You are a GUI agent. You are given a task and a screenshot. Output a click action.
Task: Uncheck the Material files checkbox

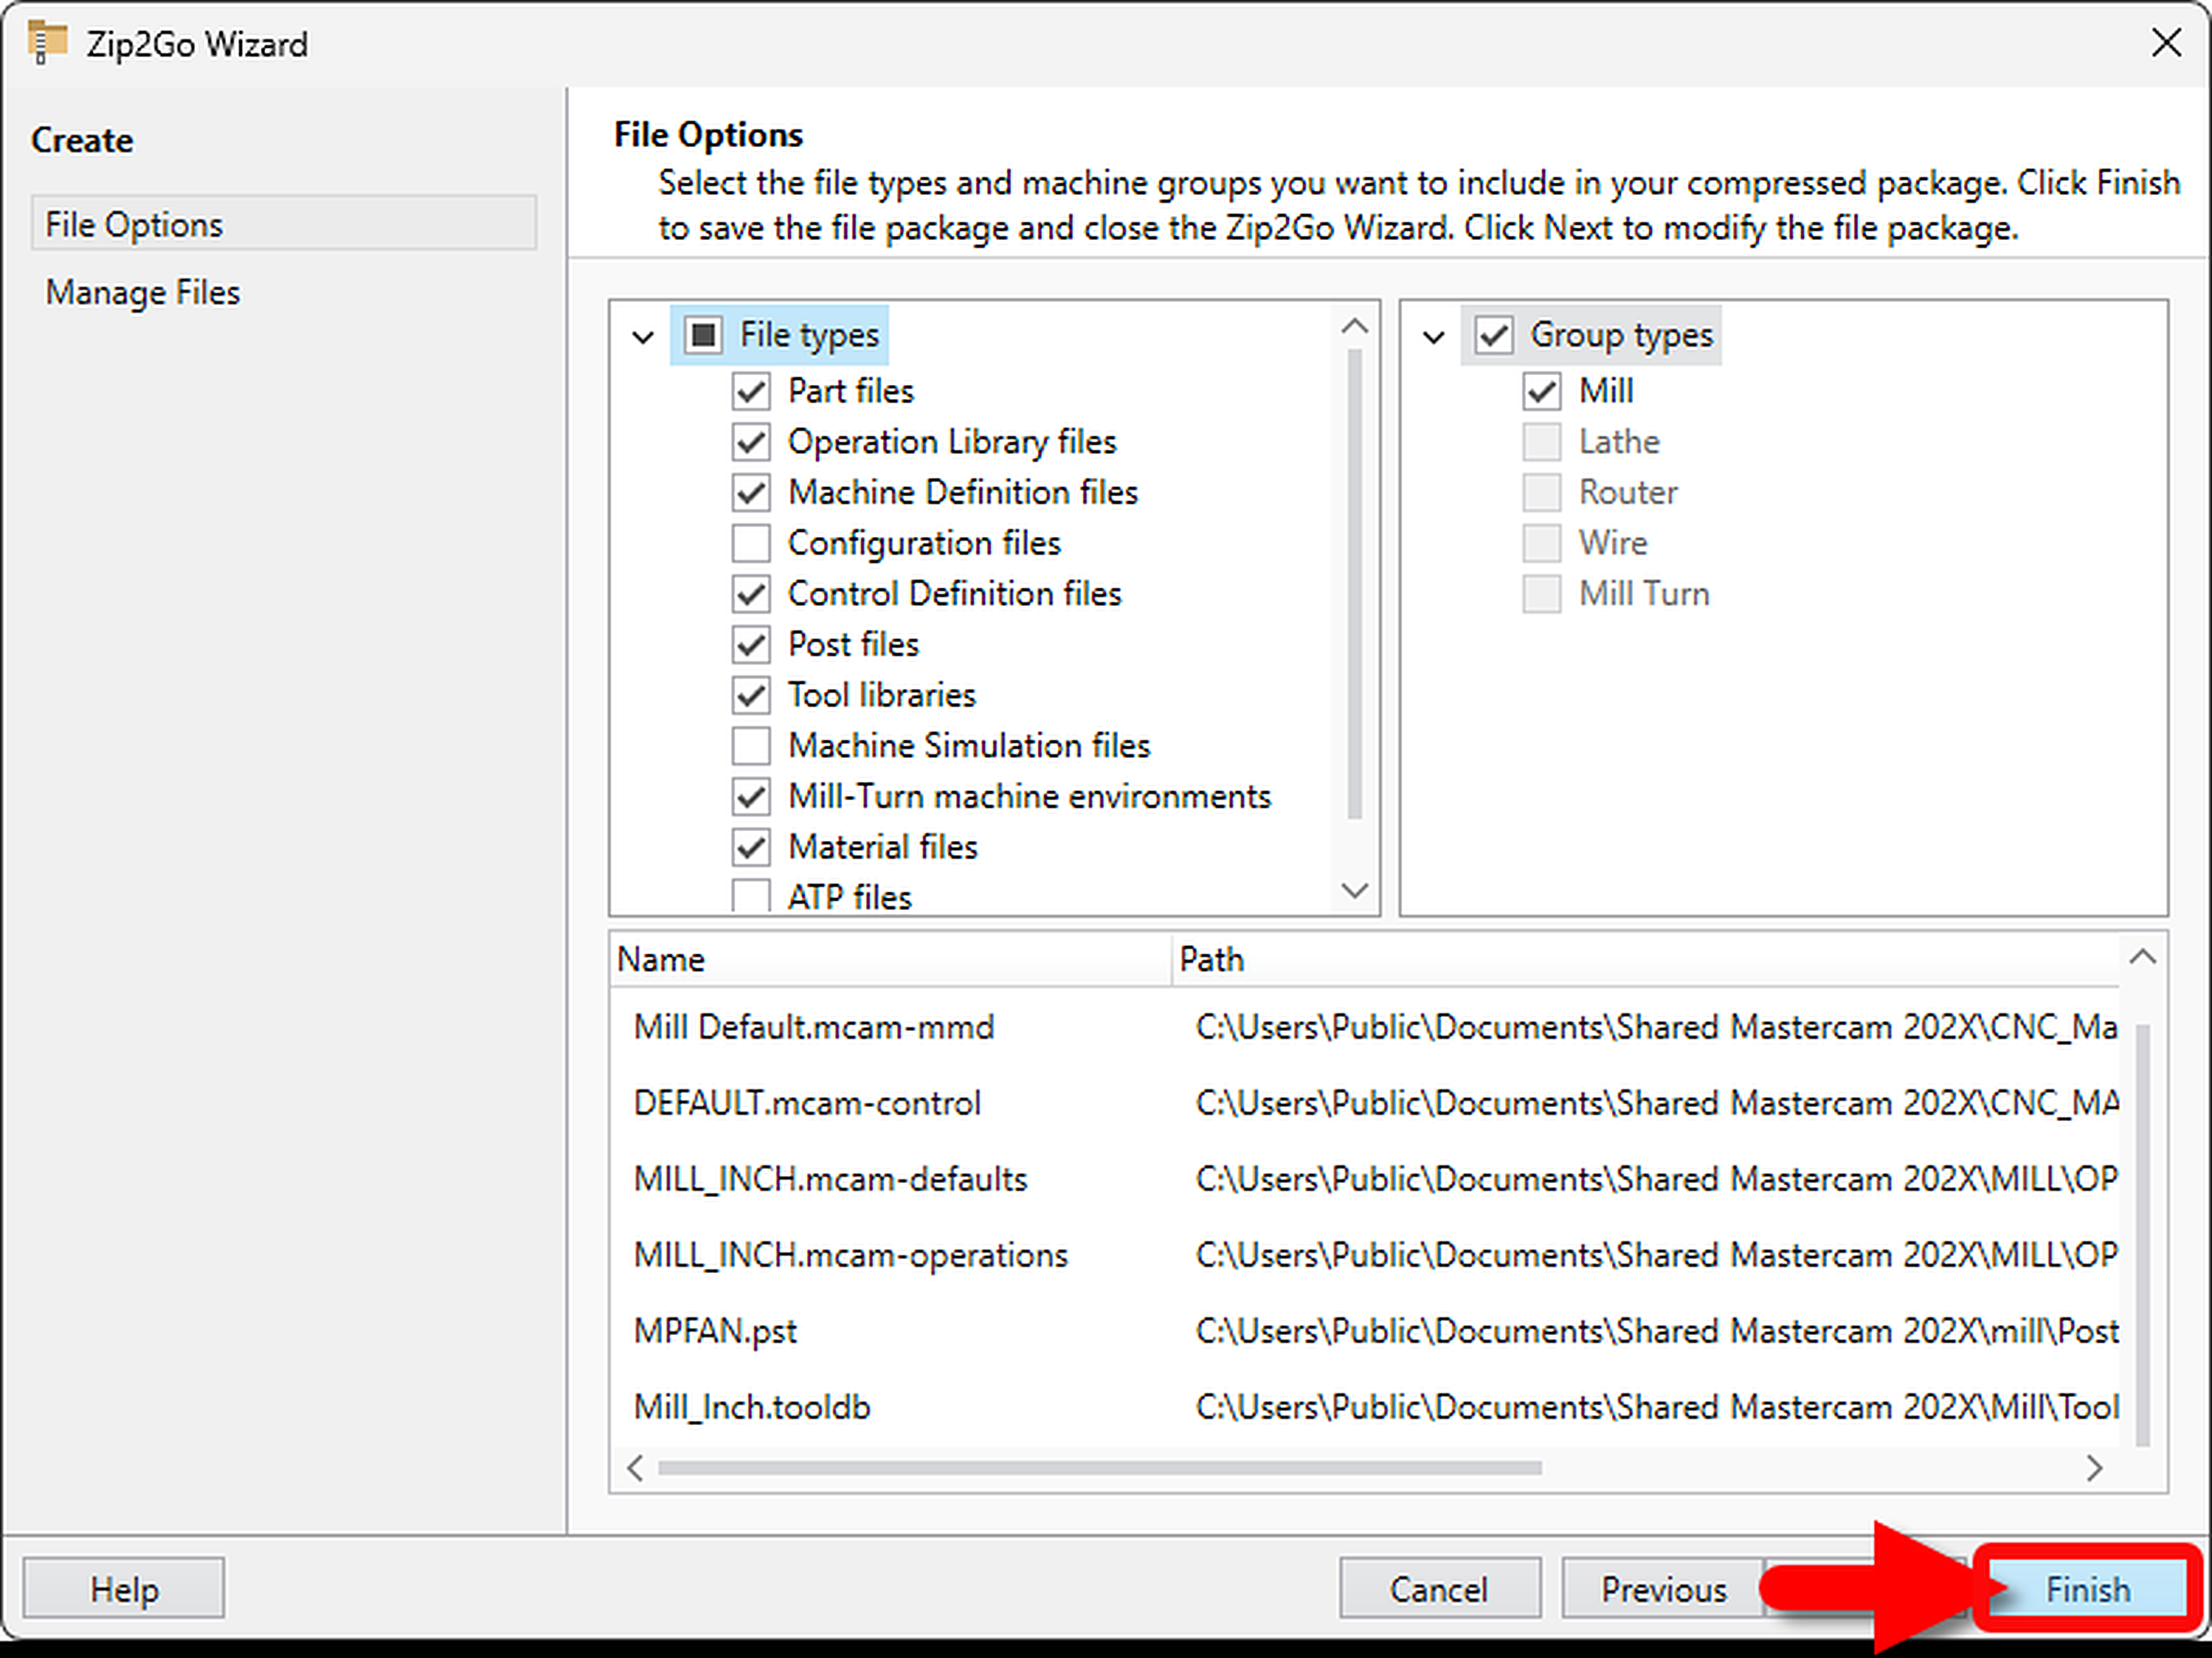pos(751,848)
